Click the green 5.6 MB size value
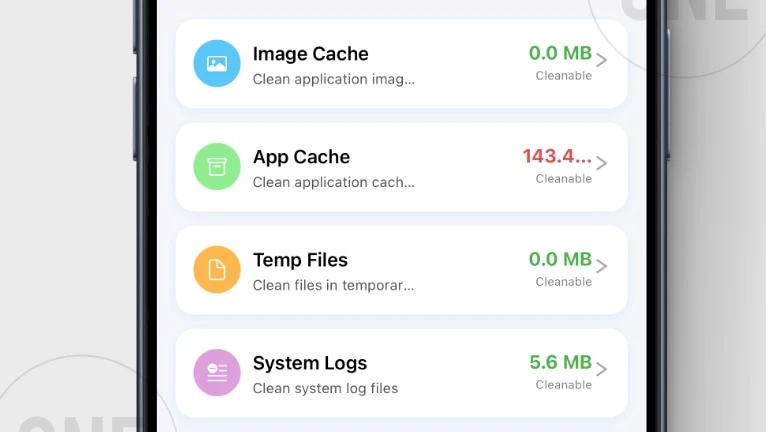The image size is (766, 432). [x=560, y=362]
